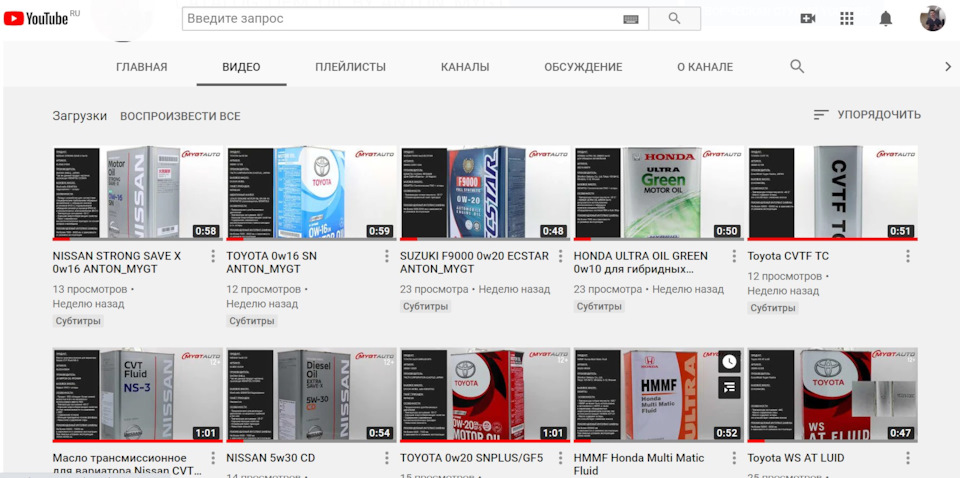960x478 pixels.
Task: Open Toyota WS AT LUID video title
Action: coord(796,458)
